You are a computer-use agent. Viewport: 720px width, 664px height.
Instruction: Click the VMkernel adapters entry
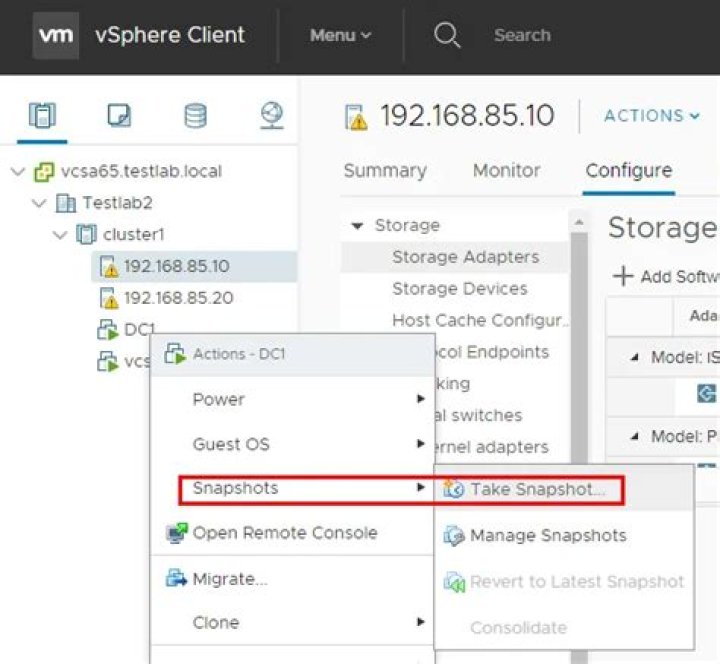(x=491, y=447)
